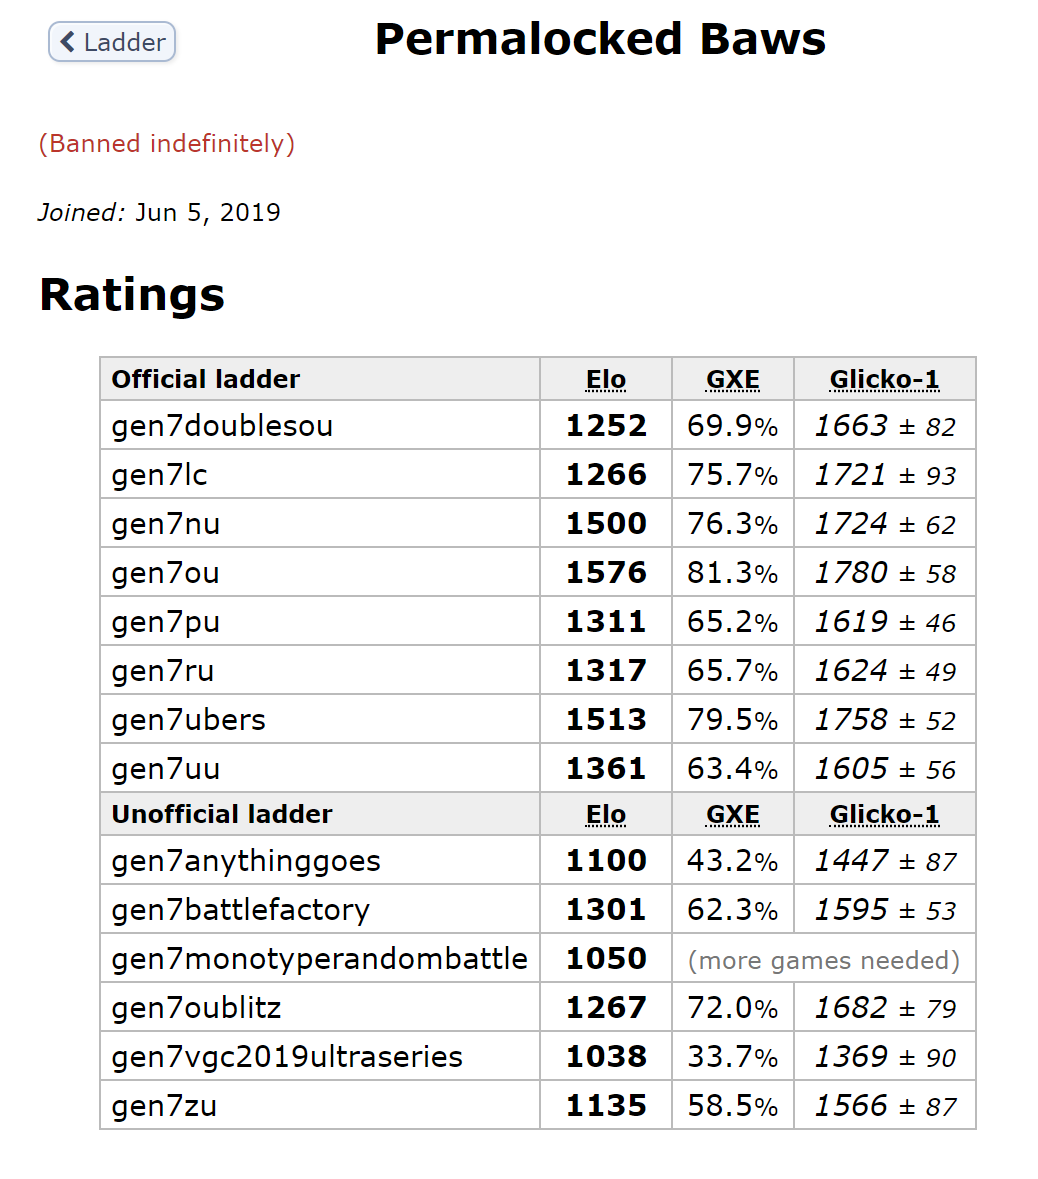The image size is (1038, 1179).
Task: Click Glicko-1 header in Official ladder
Action: [x=885, y=380]
